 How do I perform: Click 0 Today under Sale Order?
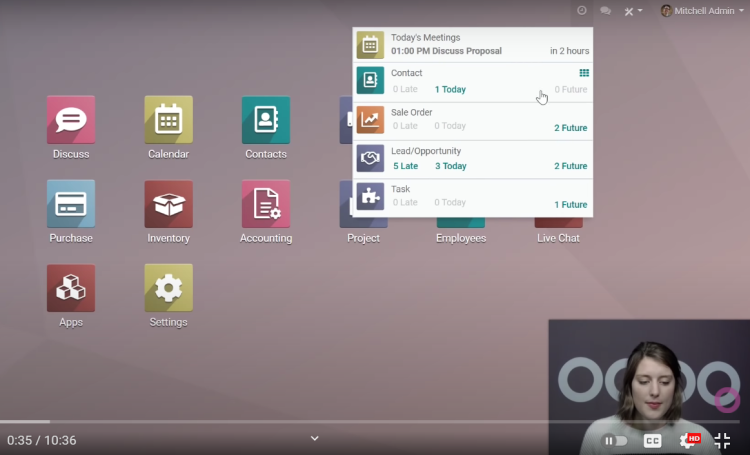450,126
